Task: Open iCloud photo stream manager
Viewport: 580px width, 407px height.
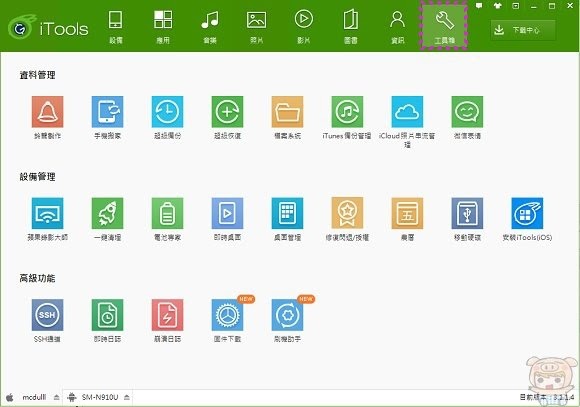Action: click(x=407, y=112)
